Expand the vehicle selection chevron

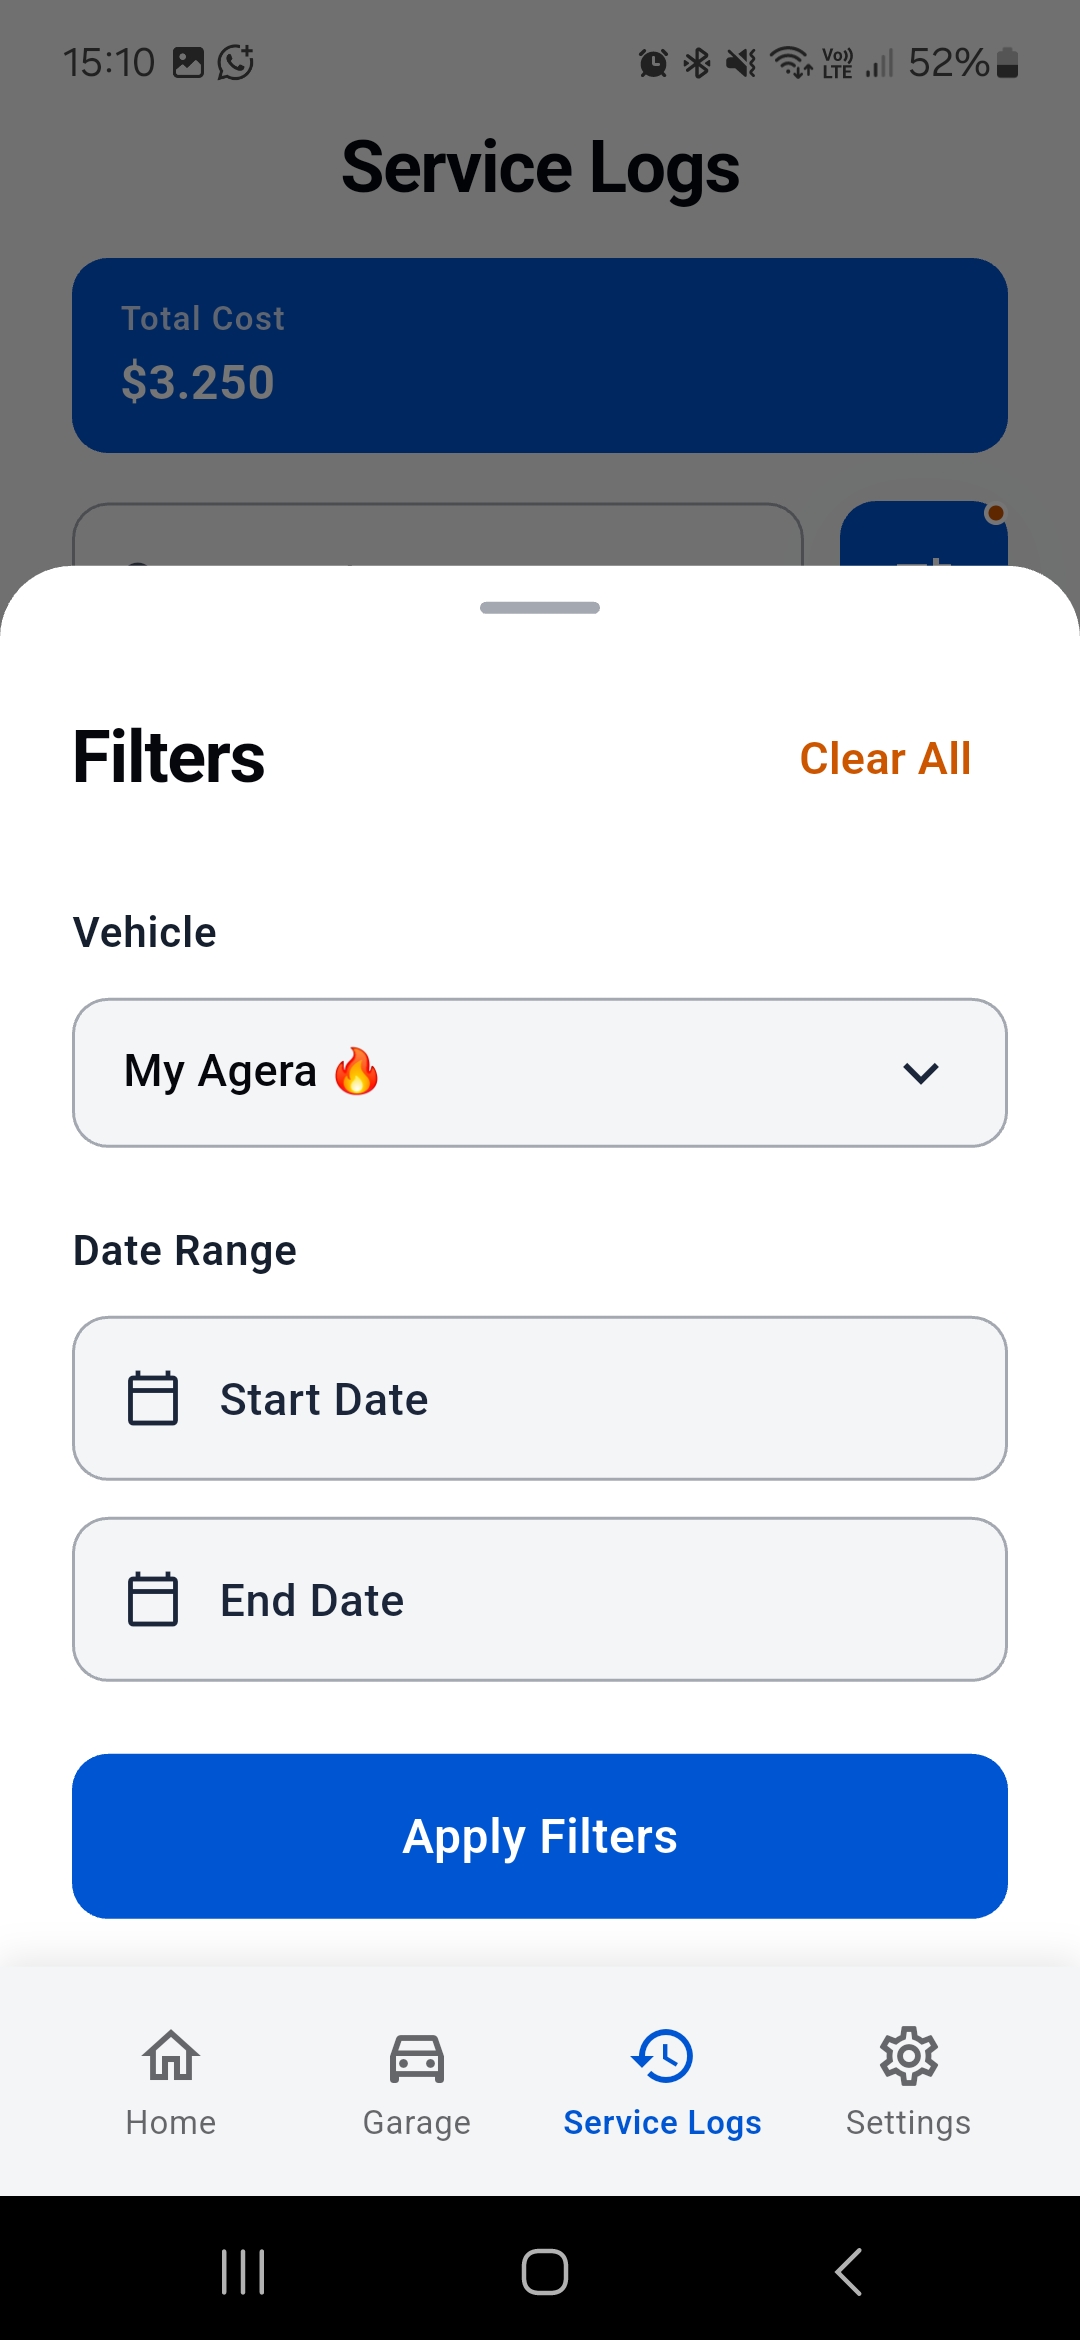pyautogui.click(x=921, y=1072)
